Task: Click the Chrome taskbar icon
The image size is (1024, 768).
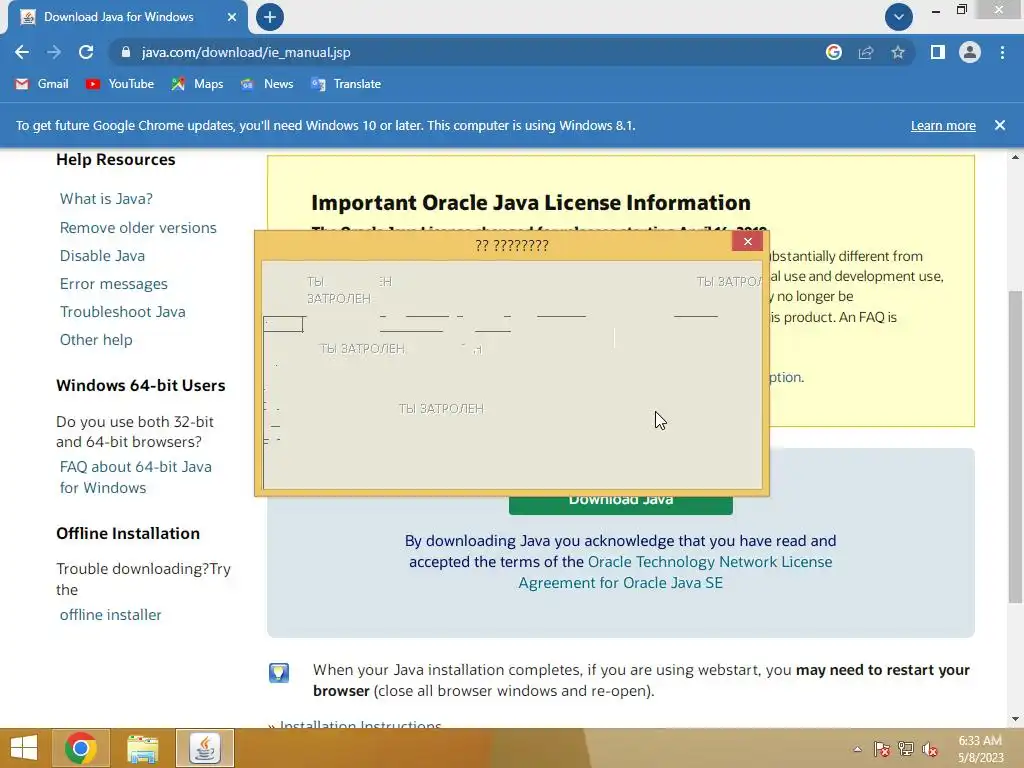Action: (x=81, y=748)
